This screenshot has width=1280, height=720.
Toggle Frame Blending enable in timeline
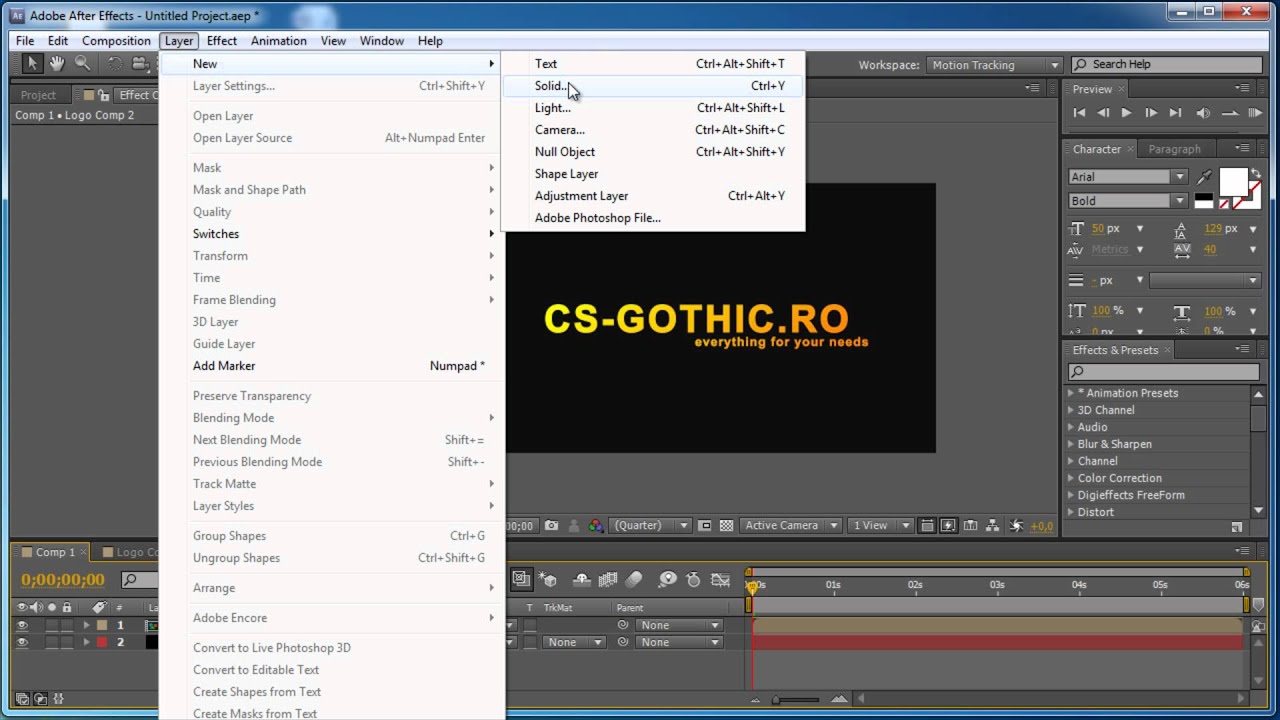pyautogui.click(x=608, y=579)
